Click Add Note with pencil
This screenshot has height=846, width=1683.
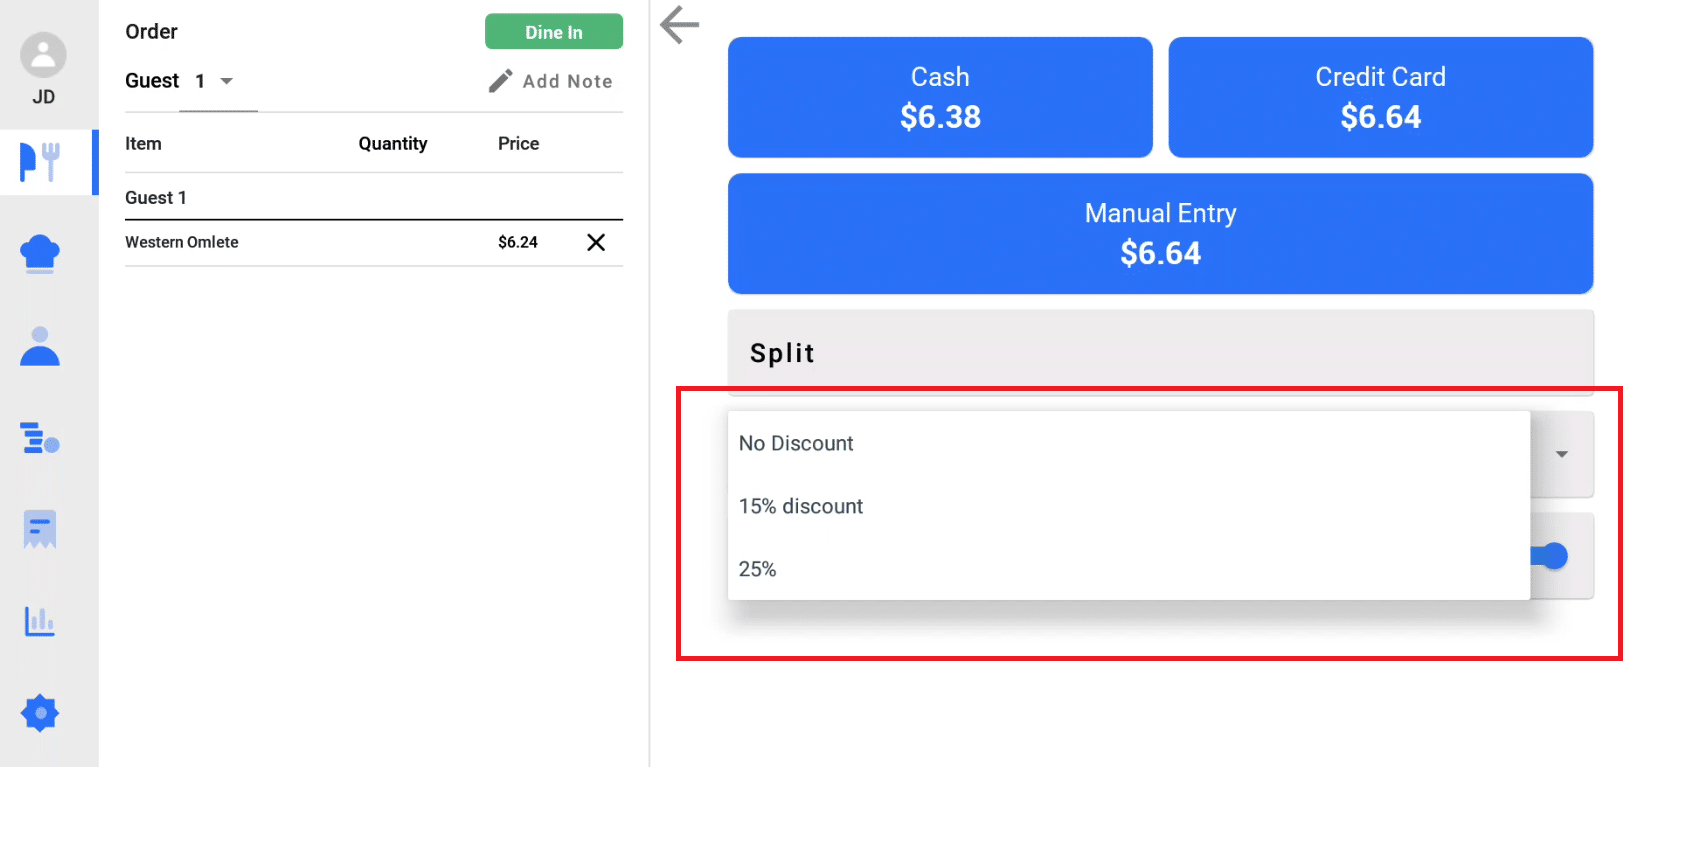(x=550, y=81)
